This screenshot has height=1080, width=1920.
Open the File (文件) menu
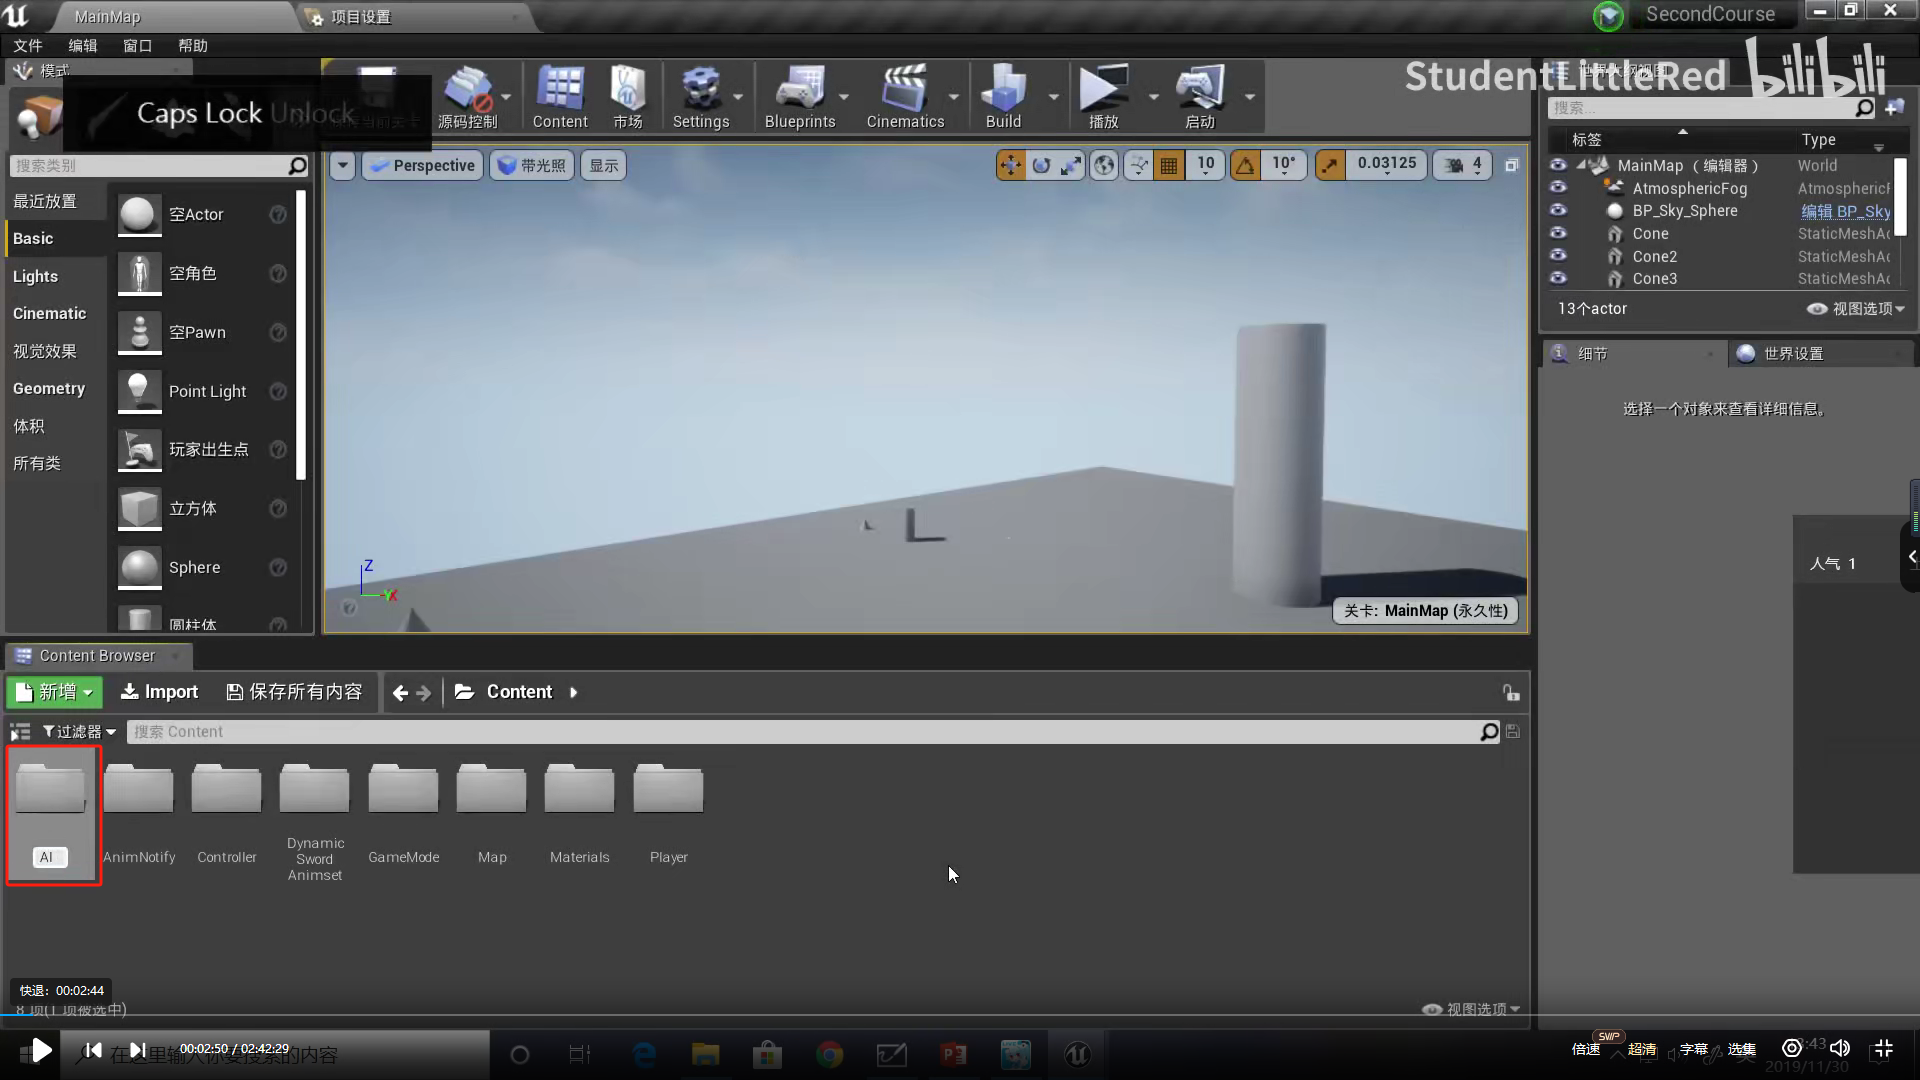(x=28, y=45)
